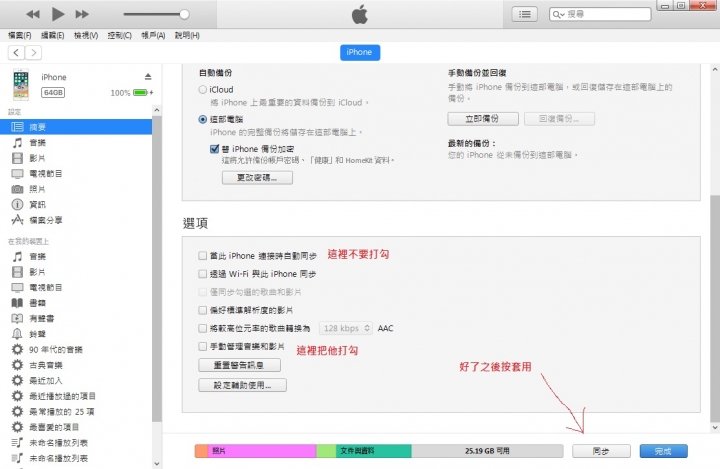Toggle 將較高位元率的歌曲轉換為 checkbox

pos(202,328)
